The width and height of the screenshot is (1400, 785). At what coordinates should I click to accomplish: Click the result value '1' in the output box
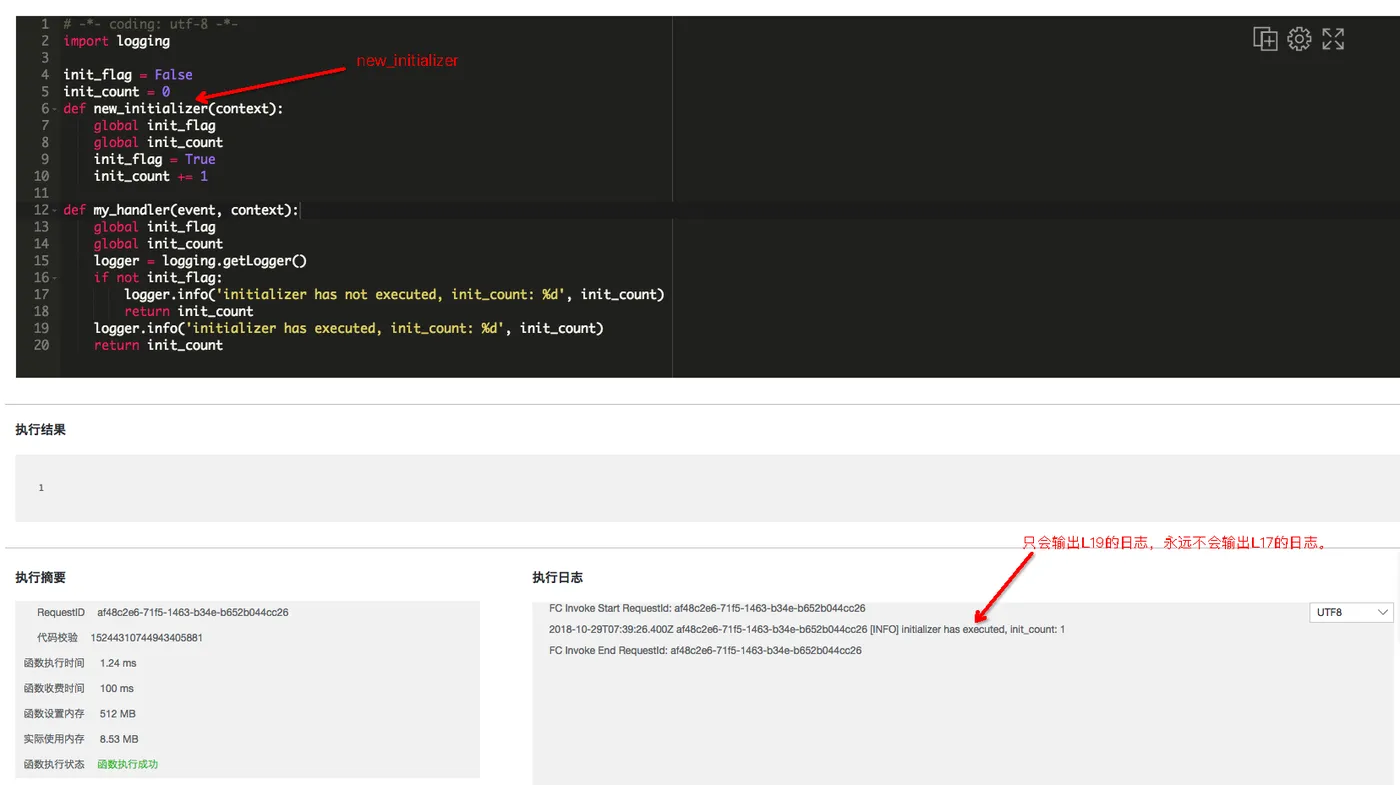41,488
